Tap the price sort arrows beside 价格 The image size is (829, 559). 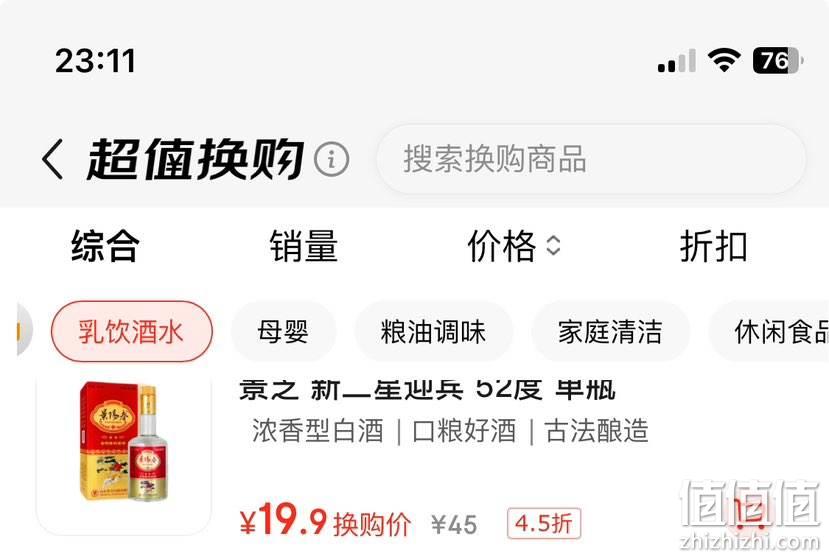[x=553, y=246]
